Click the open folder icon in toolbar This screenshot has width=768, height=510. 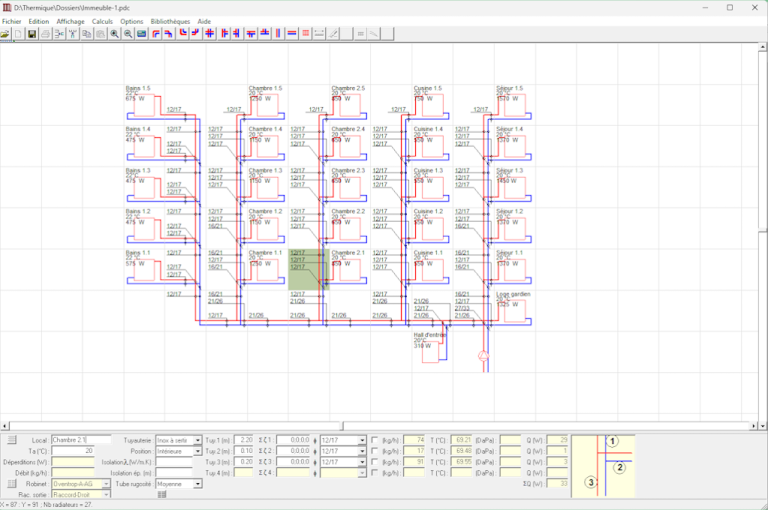point(6,34)
